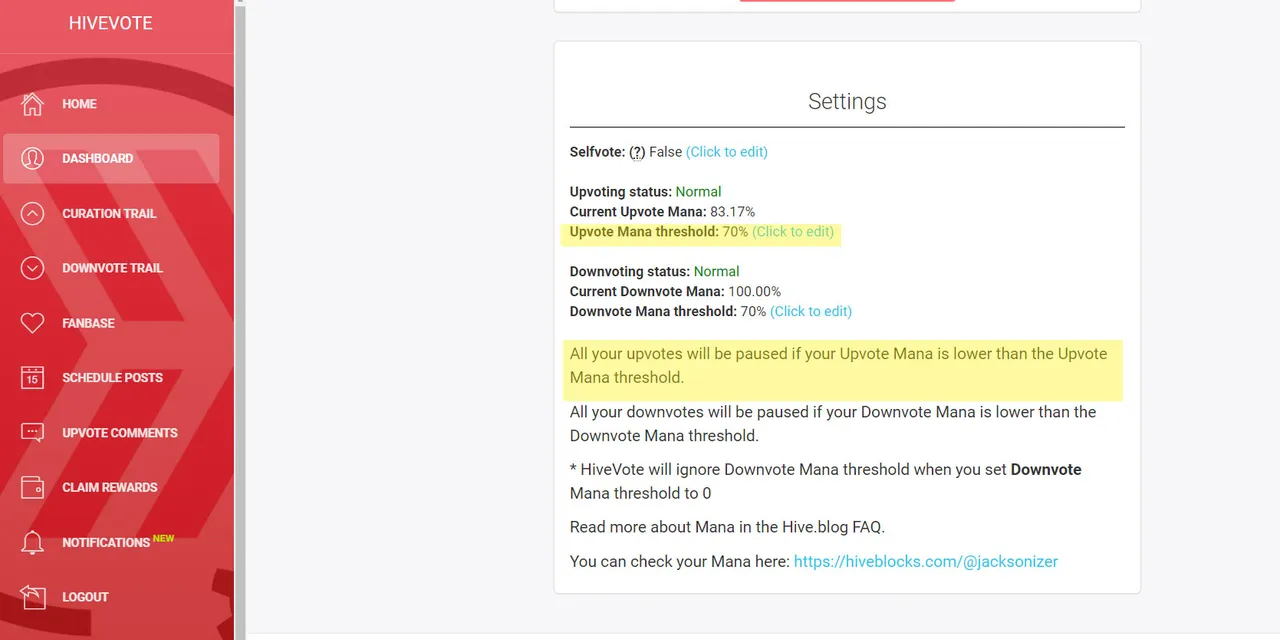
Task: Click the Selfvote False value
Action: click(x=665, y=152)
